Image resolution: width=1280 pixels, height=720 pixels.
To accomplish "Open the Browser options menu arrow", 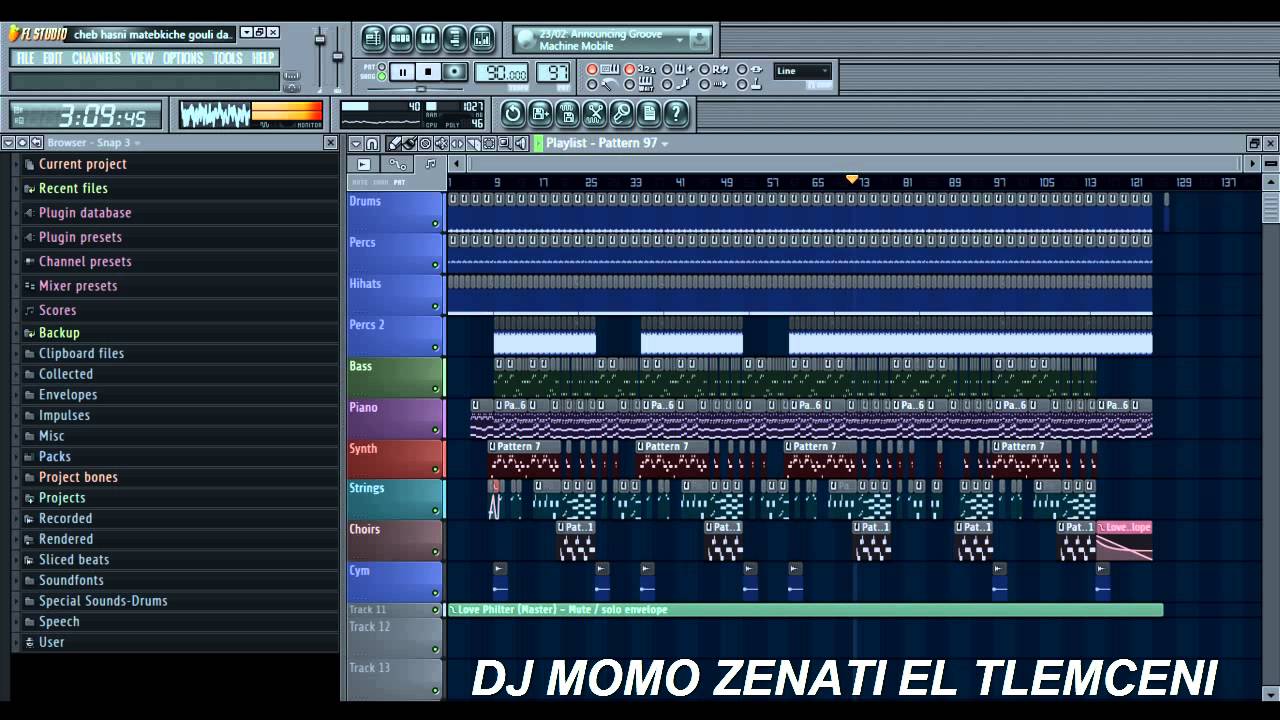I will (x=8, y=143).
